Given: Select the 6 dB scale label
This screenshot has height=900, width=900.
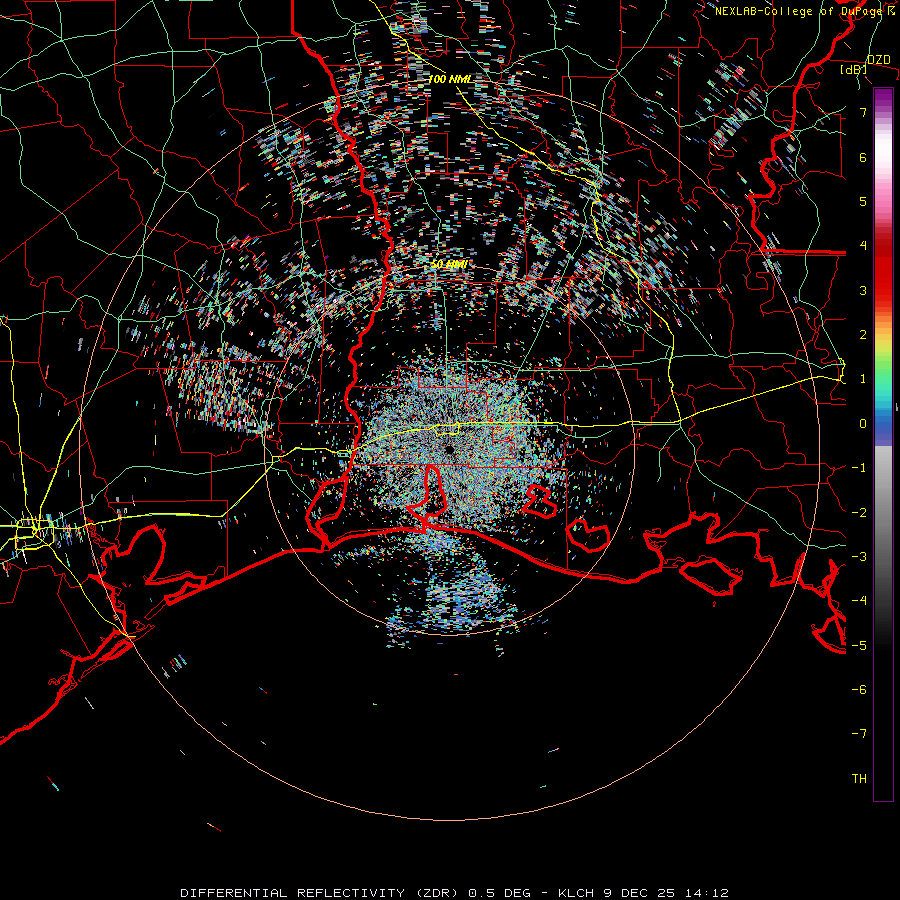Looking at the screenshot, I should (863, 157).
